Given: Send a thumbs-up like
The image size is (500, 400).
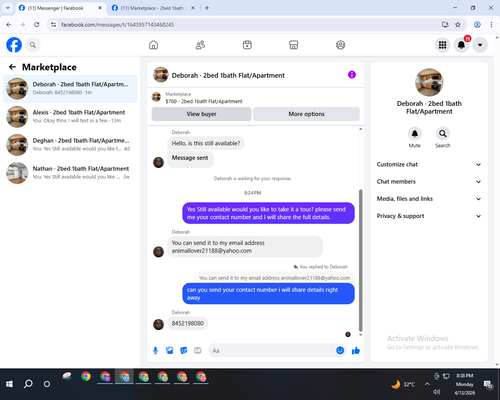Looking at the screenshot, I should (356, 350).
